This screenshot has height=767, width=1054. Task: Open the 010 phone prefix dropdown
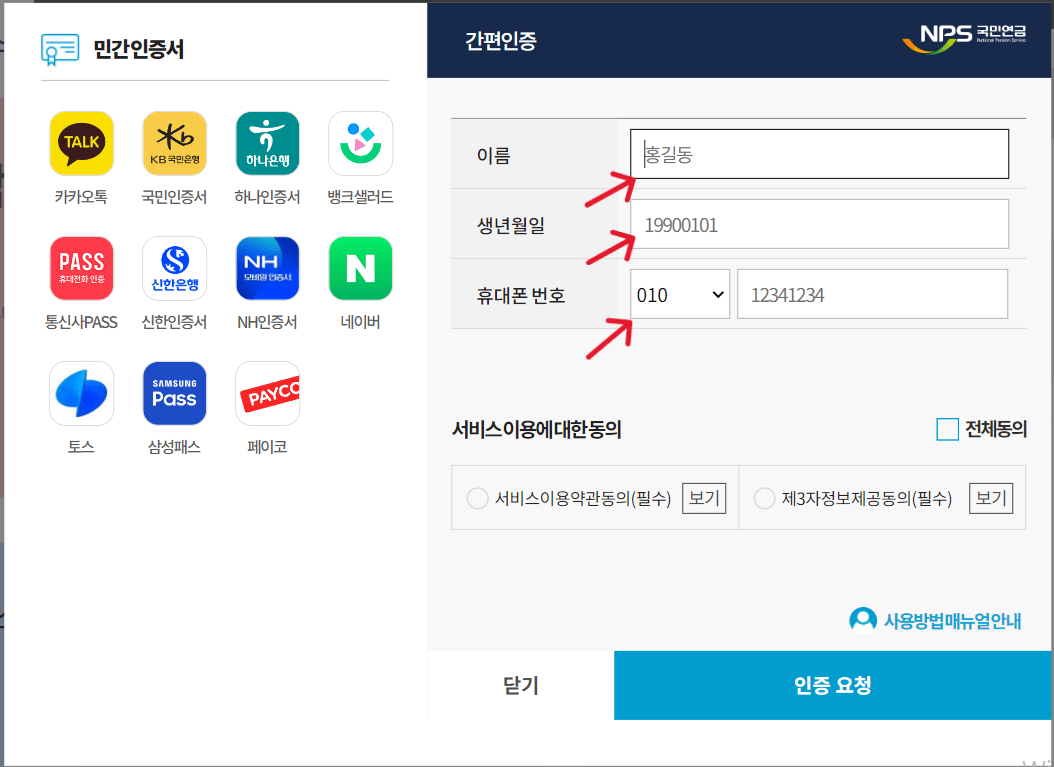pyautogui.click(x=680, y=294)
